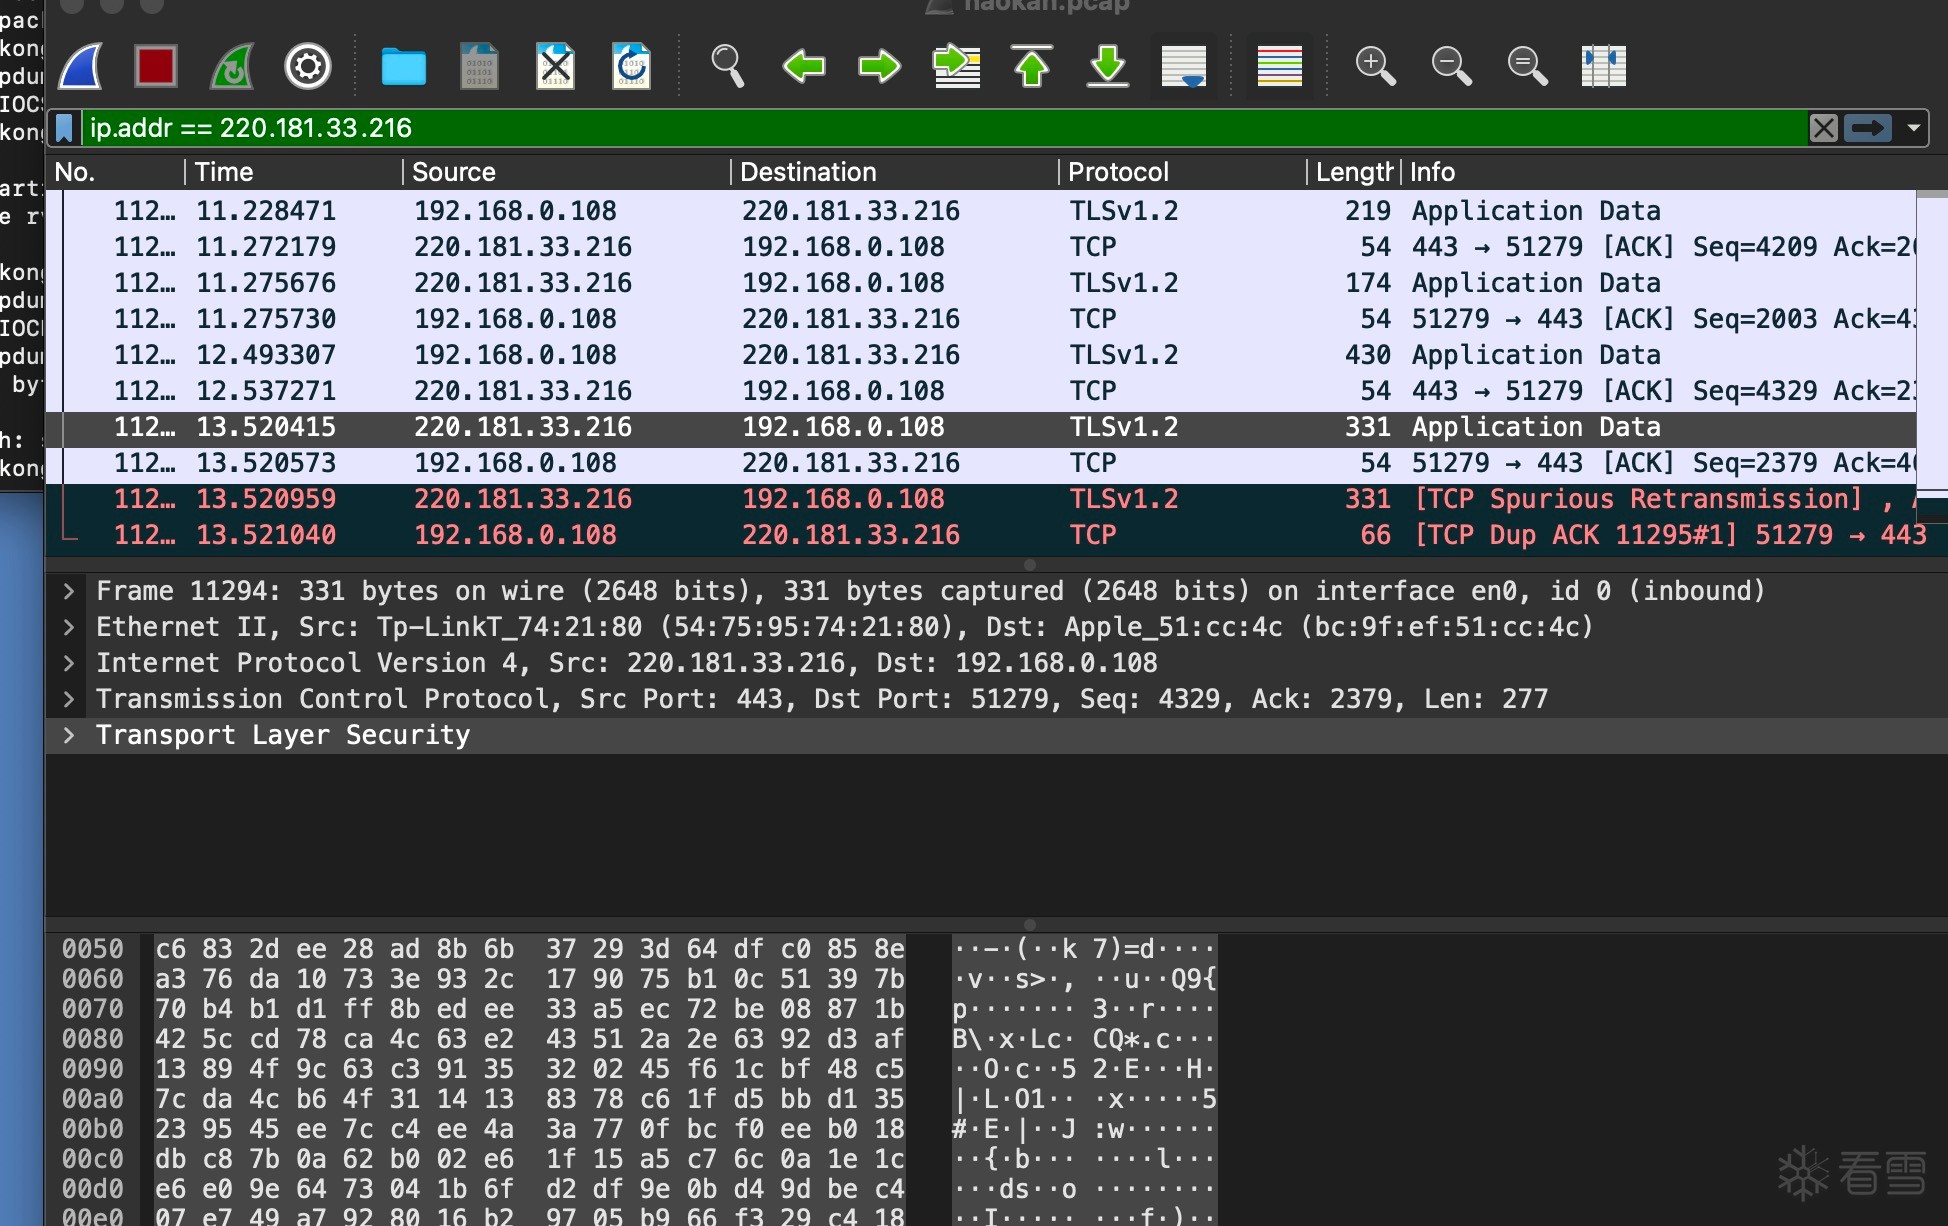This screenshot has height=1226, width=1948.
Task: Expand the Transport Layer Security tree
Action: pyautogui.click(x=69, y=735)
